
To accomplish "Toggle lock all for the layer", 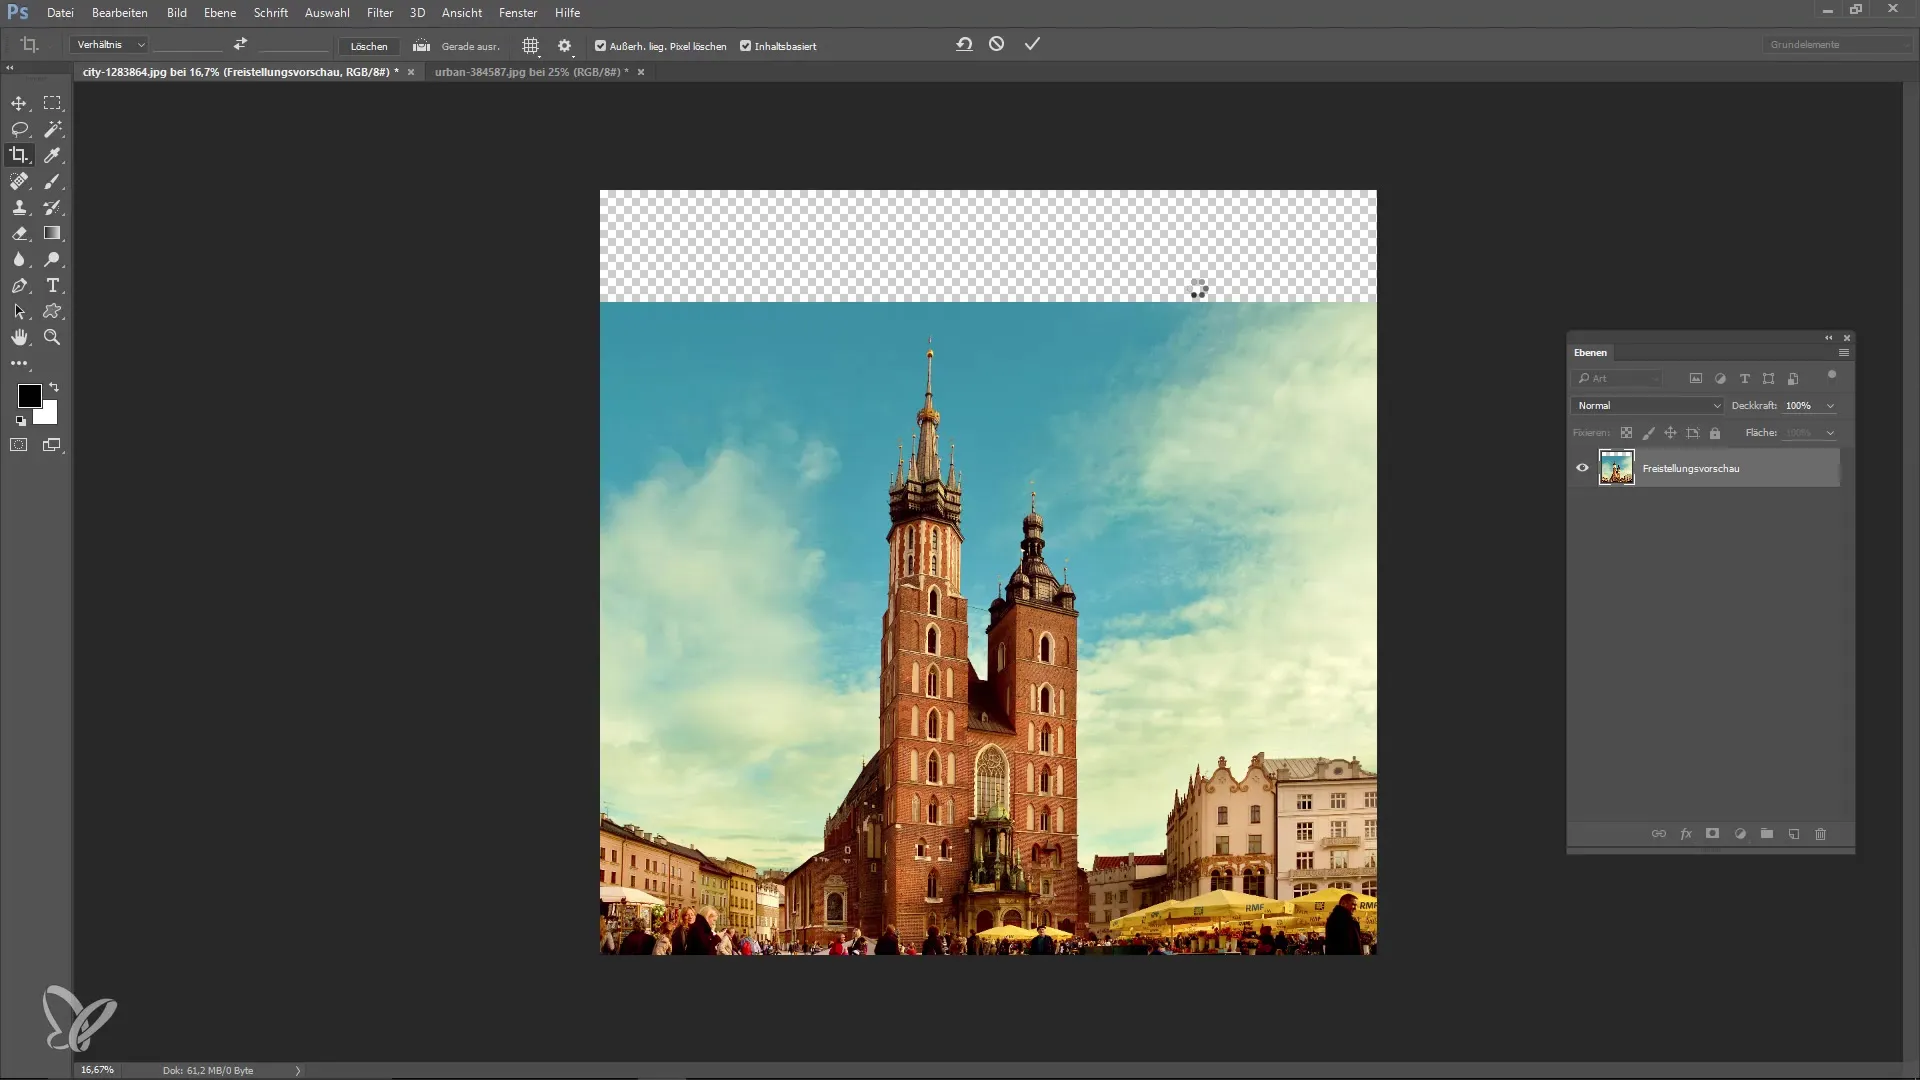I will (1715, 433).
